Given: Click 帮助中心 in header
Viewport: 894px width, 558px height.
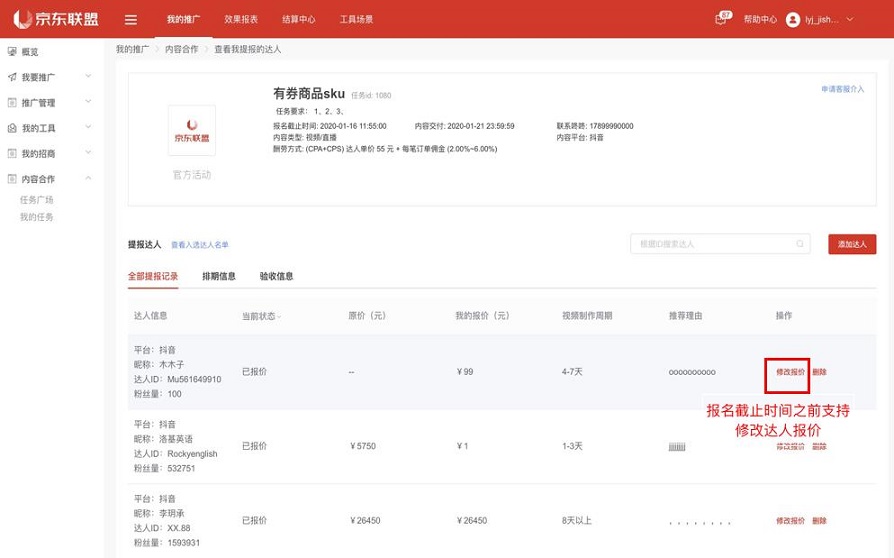Looking at the screenshot, I should pos(760,19).
